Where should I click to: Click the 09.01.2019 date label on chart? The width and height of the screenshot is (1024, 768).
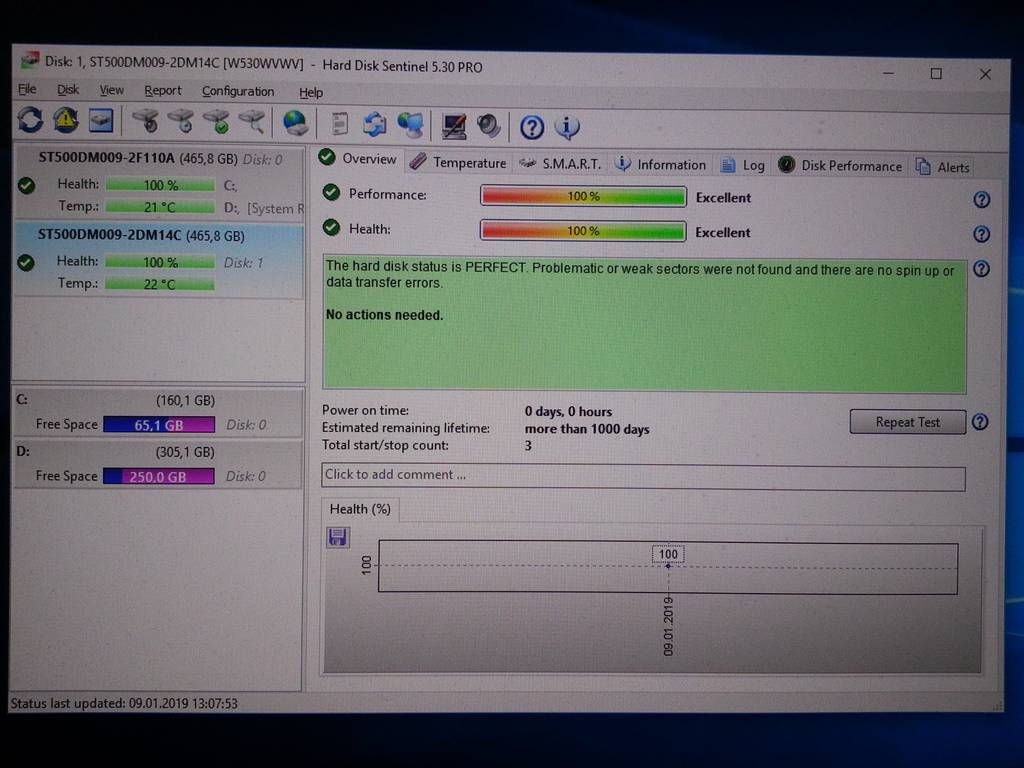pos(668,626)
